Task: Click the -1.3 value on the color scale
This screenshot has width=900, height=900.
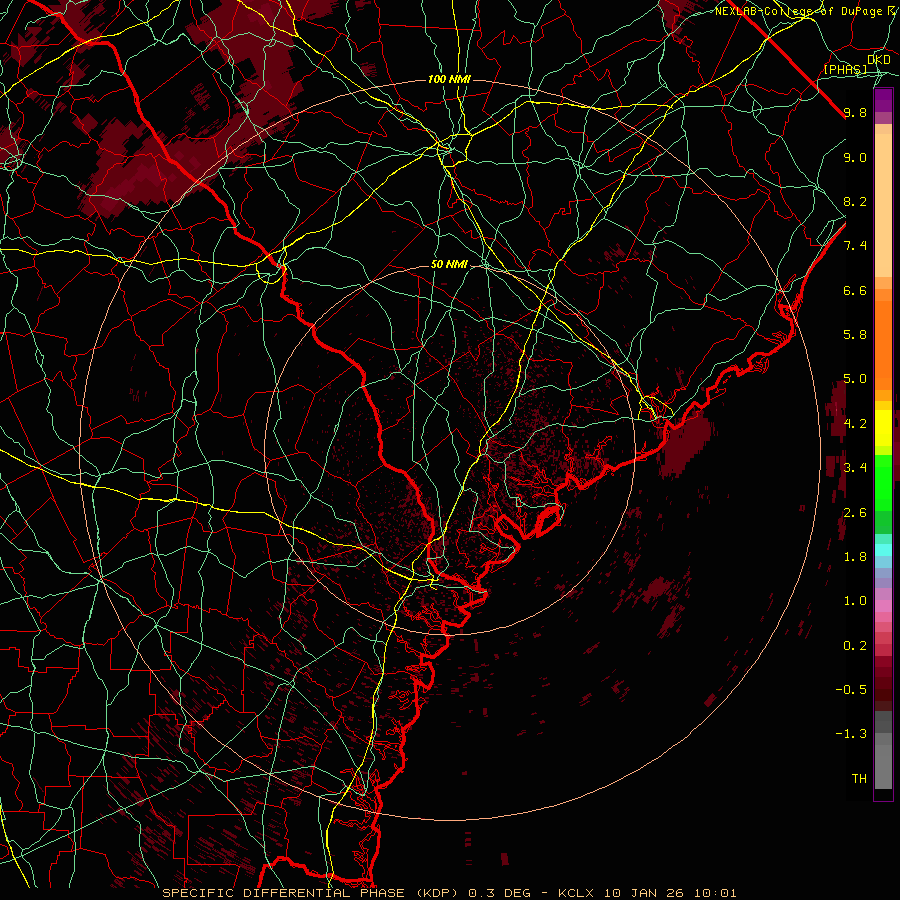Action: [851, 734]
